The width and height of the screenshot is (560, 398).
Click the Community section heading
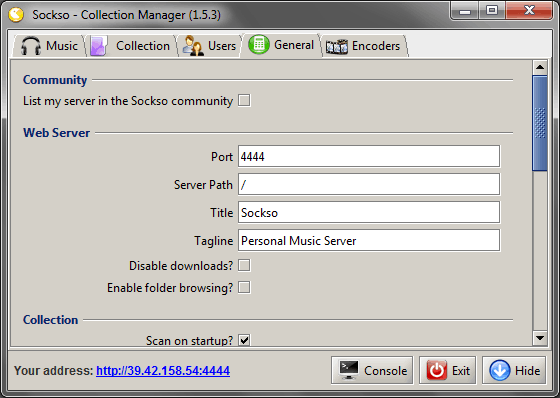[x=55, y=80]
